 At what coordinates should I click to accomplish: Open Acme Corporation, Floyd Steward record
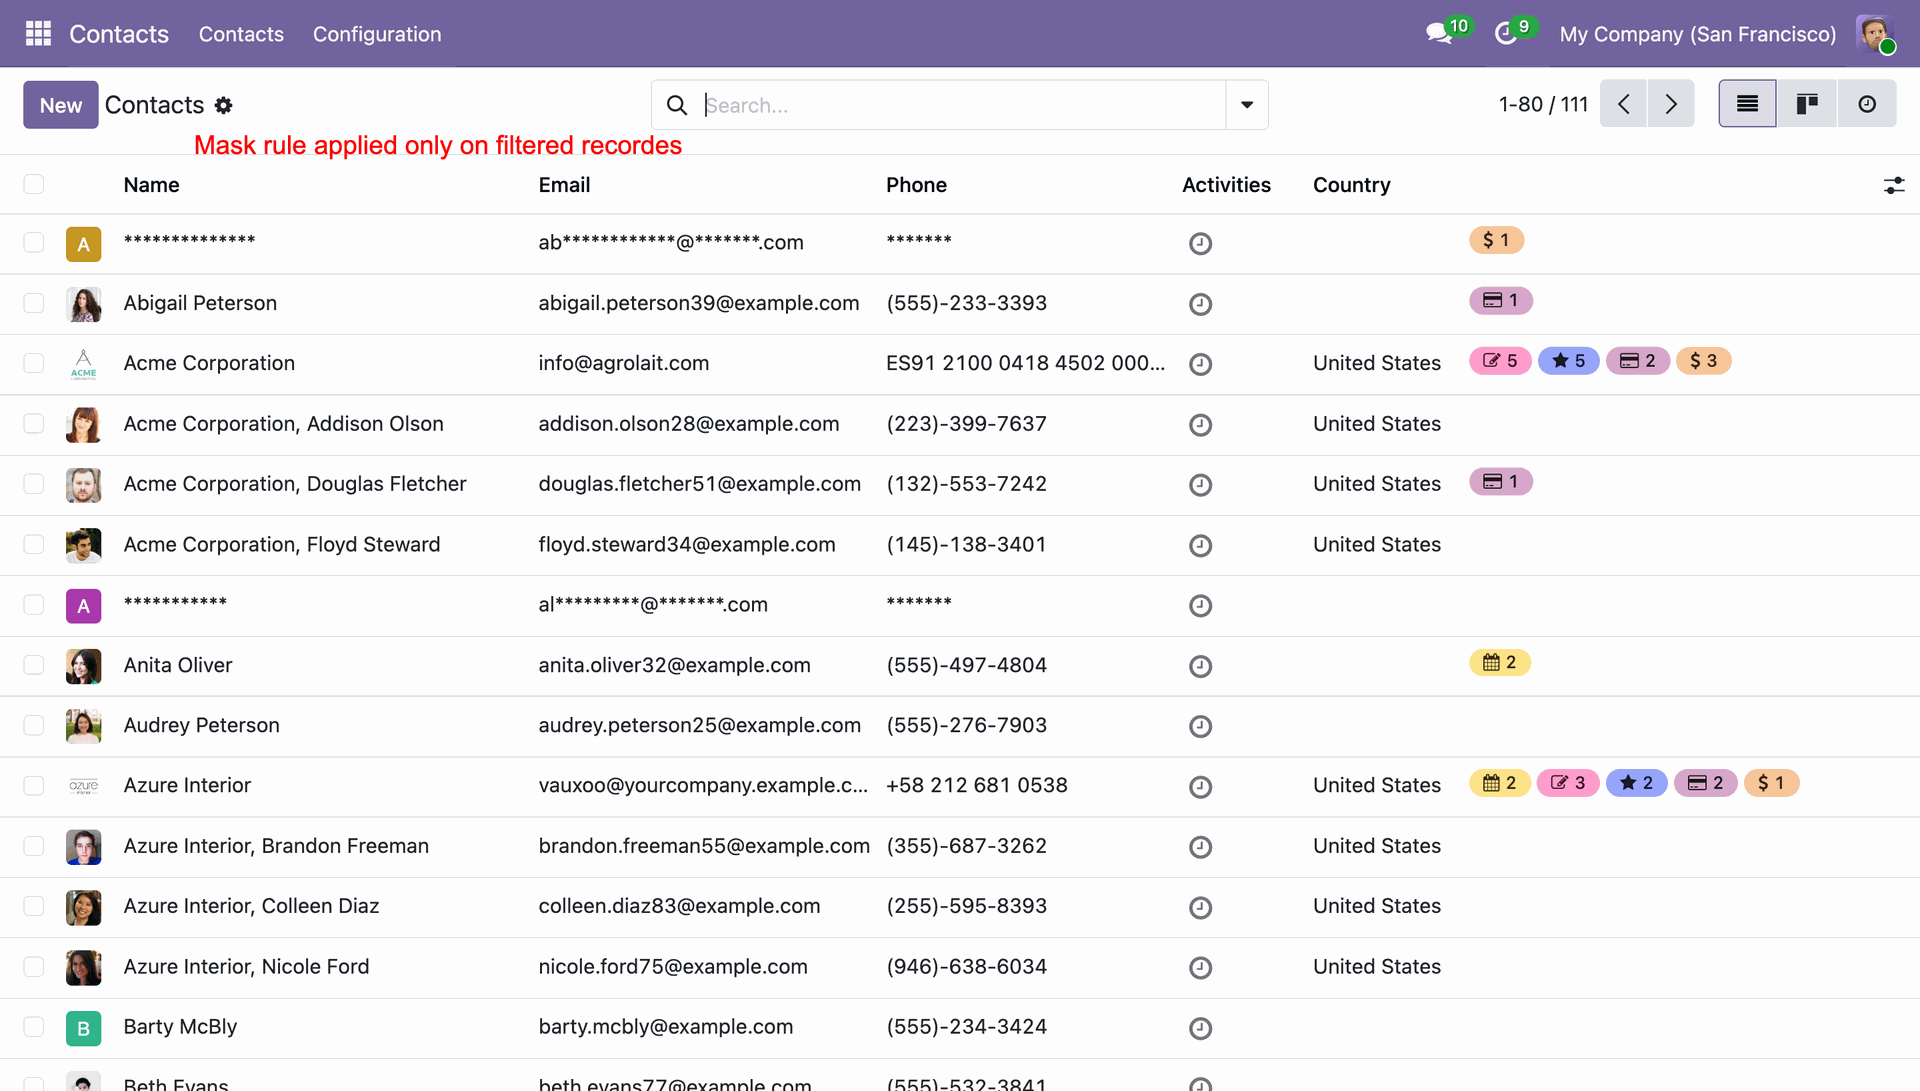[x=281, y=545]
